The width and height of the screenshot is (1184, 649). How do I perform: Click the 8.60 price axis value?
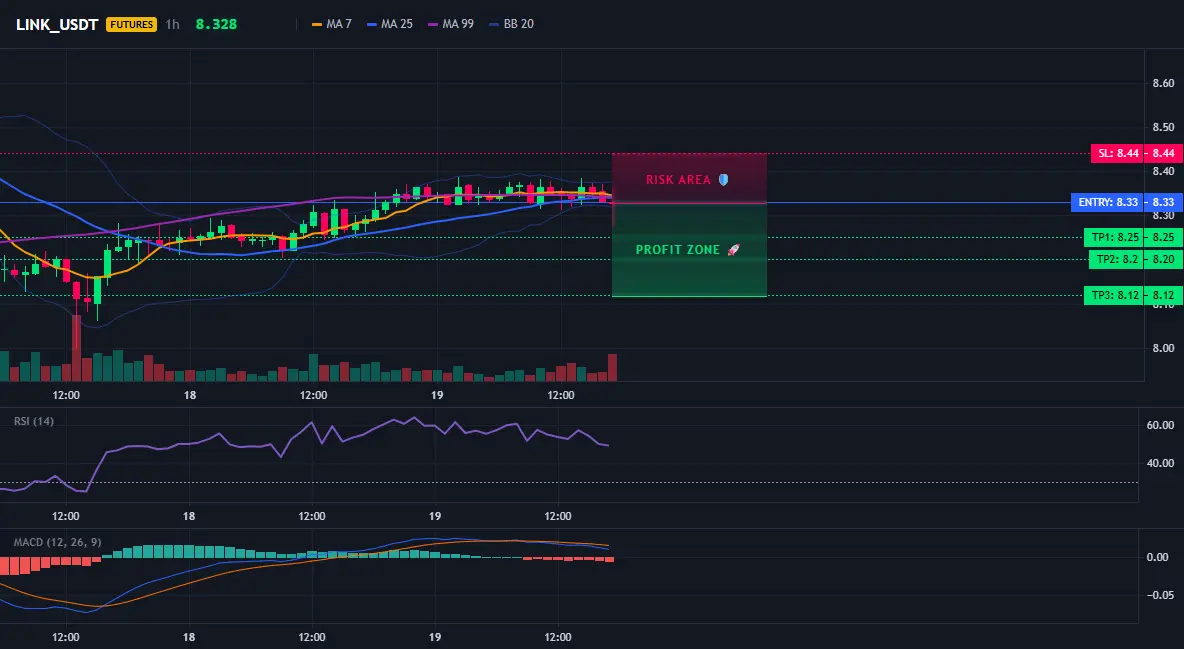coord(1164,83)
